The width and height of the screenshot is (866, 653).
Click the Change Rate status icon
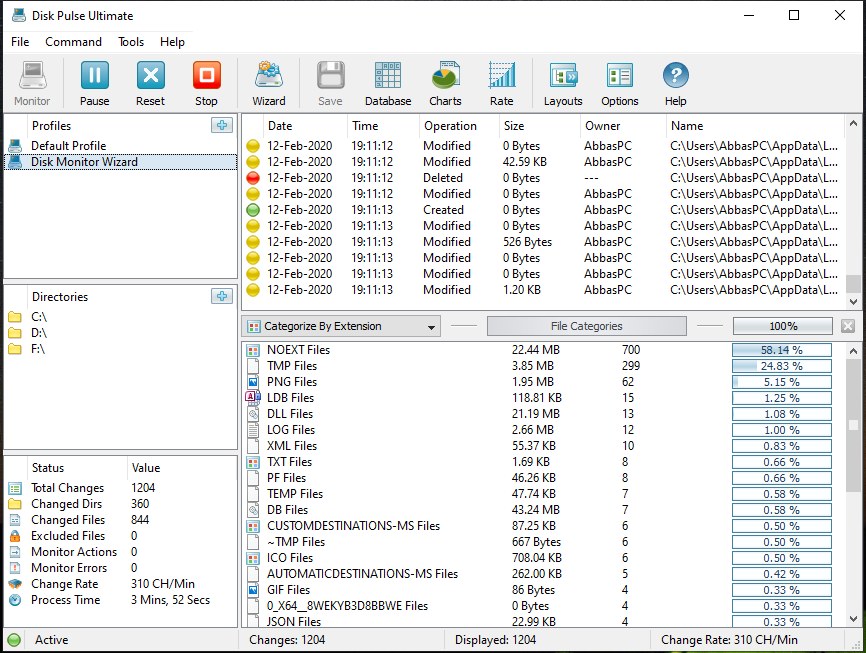(15, 584)
